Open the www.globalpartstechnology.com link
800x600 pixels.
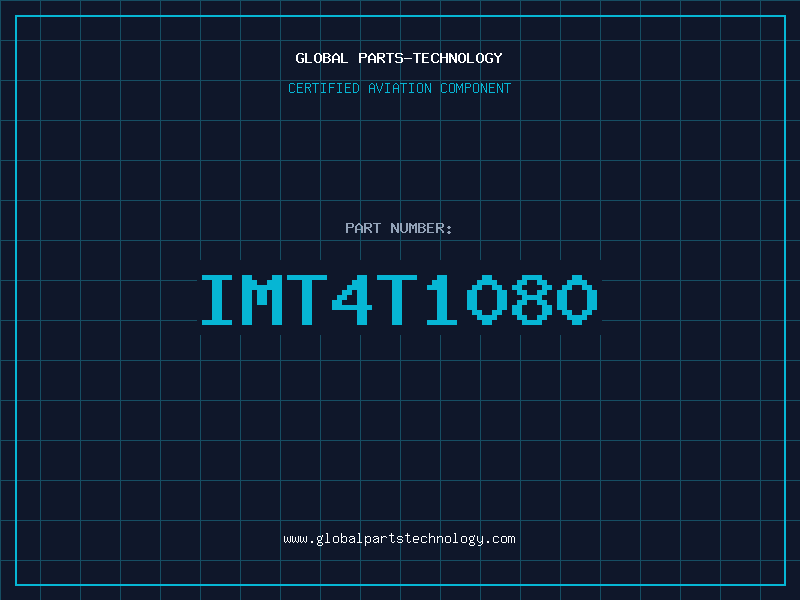pos(399,539)
